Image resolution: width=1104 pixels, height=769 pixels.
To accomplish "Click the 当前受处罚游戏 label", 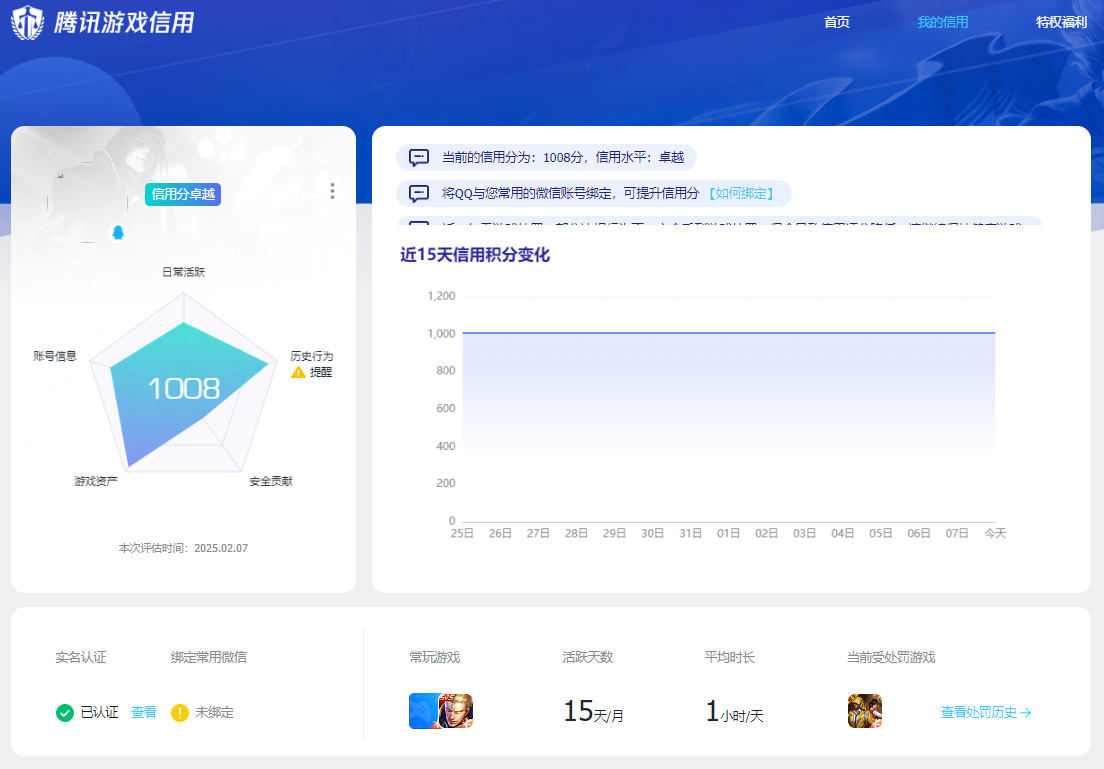I will pos(891,657).
